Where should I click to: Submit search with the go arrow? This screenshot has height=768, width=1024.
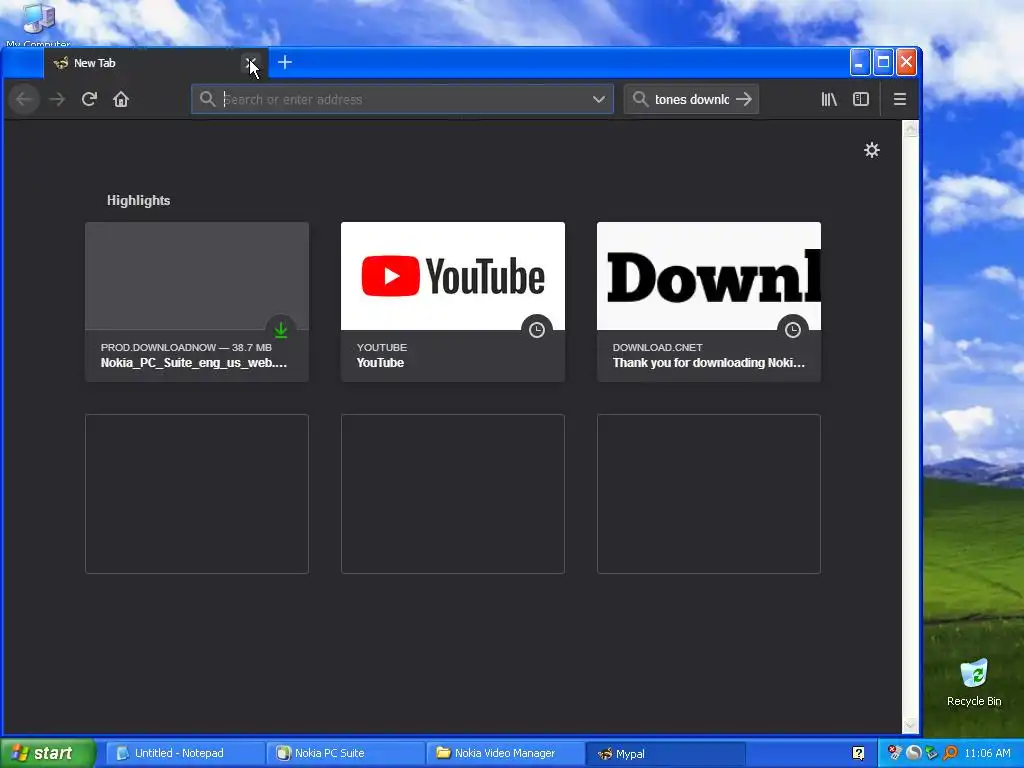coord(744,99)
